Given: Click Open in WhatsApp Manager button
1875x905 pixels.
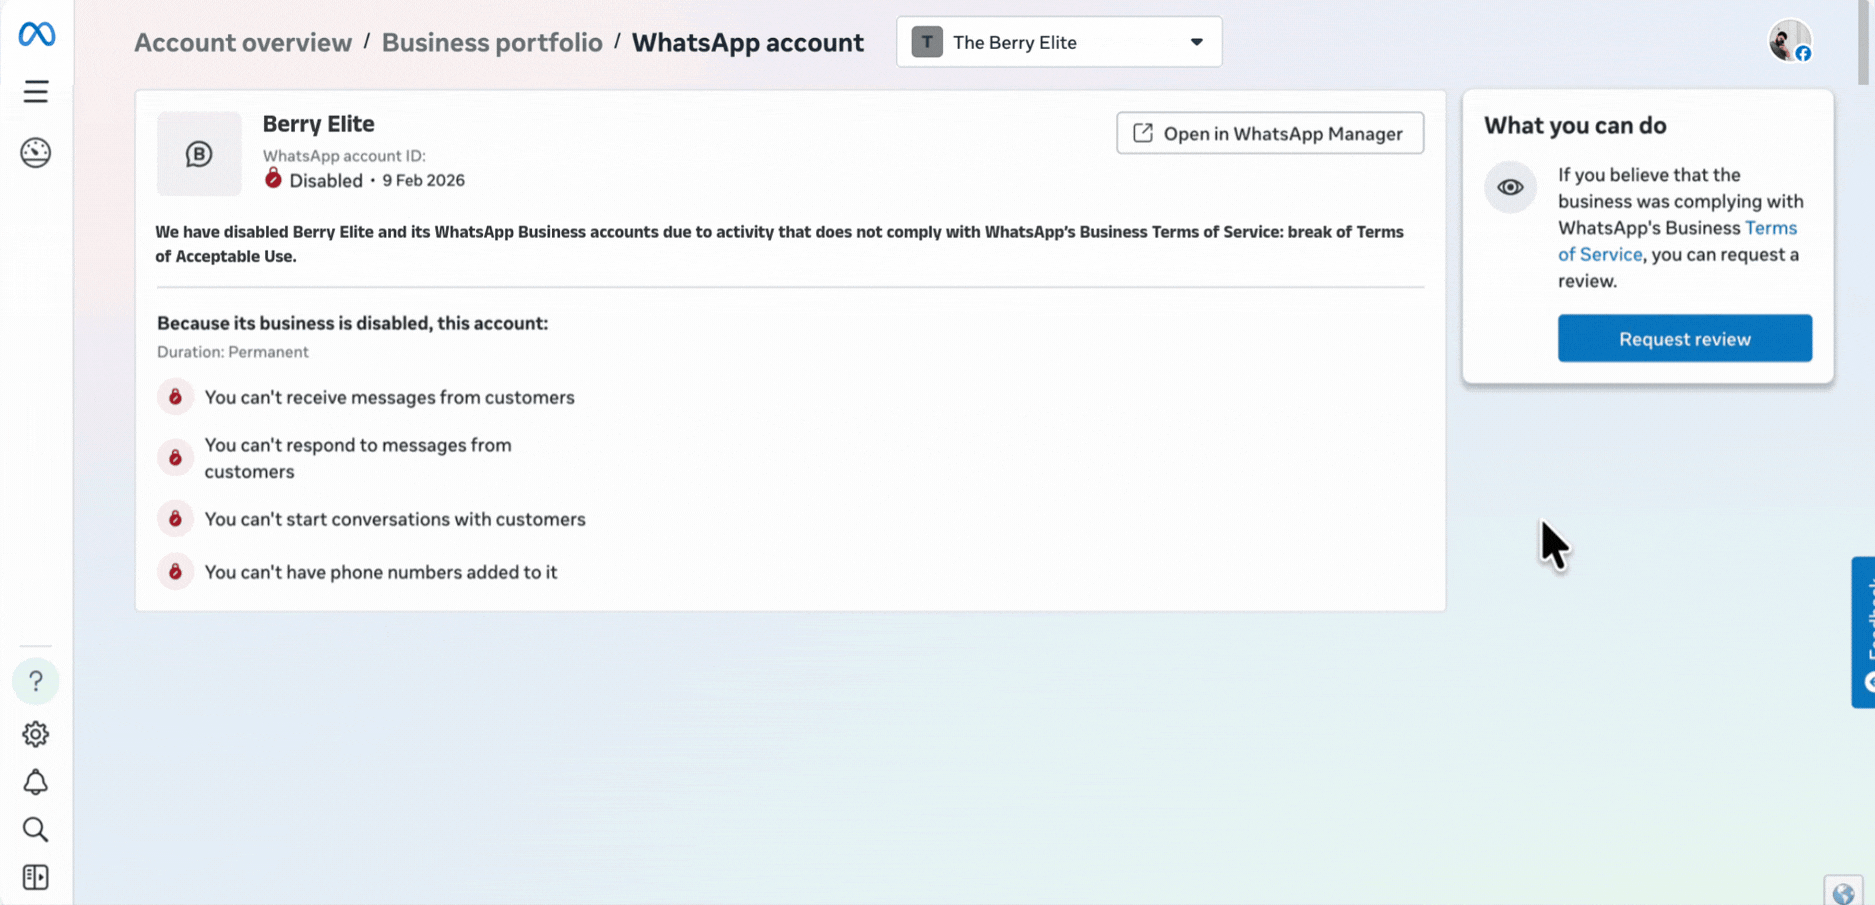Looking at the screenshot, I should 1270,133.
